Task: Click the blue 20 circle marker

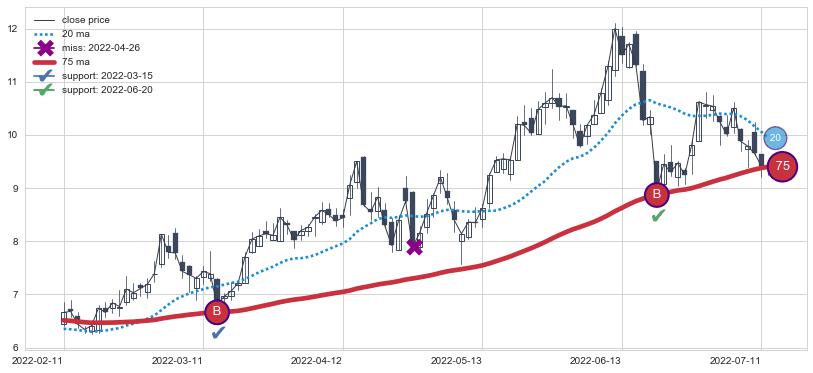Action: pyautogui.click(x=775, y=137)
